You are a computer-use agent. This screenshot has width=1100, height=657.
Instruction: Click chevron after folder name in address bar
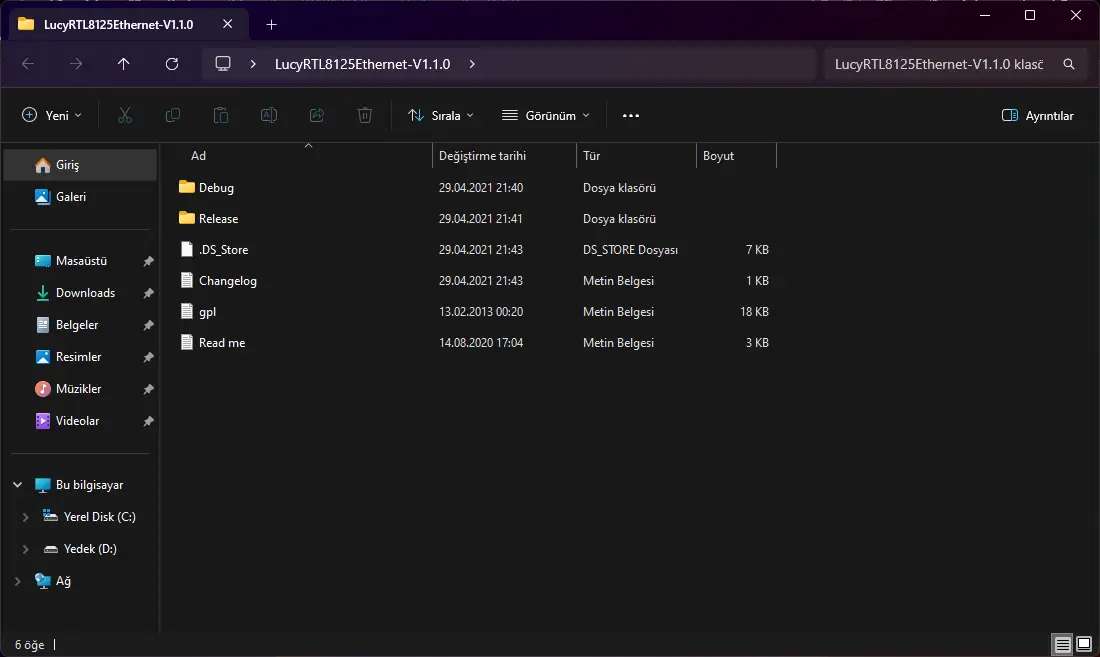pyautogui.click(x=472, y=64)
